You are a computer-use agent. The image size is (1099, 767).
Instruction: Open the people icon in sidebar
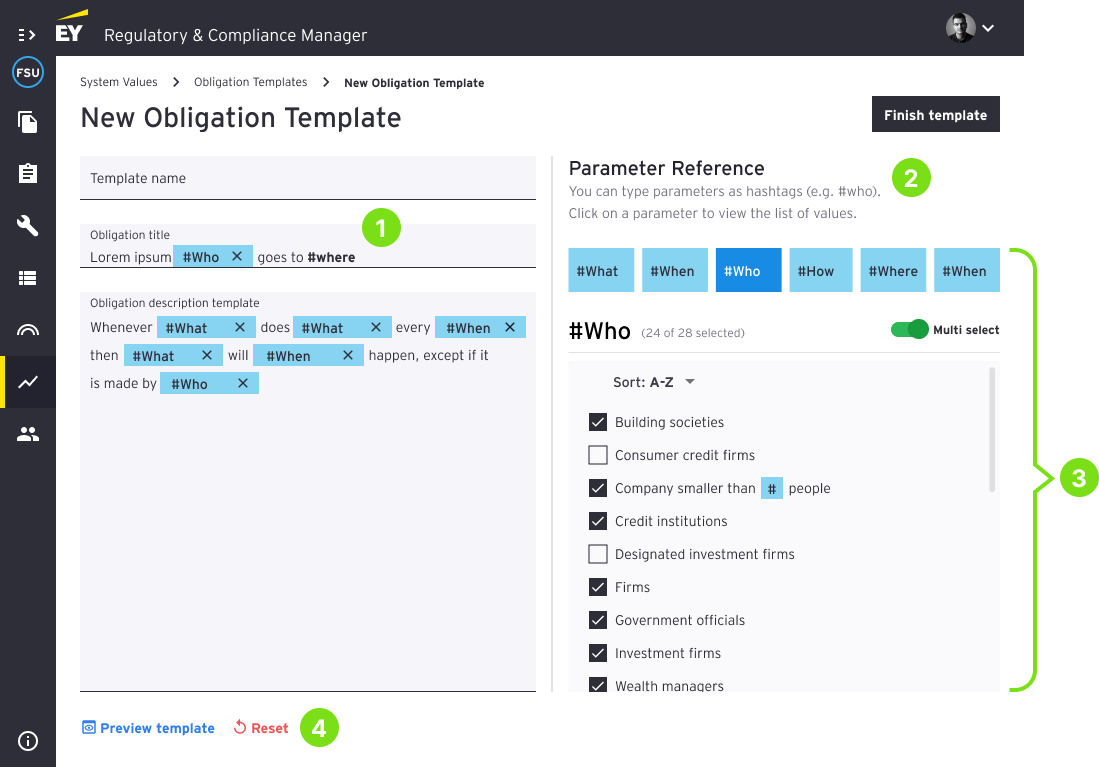[28, 434]
